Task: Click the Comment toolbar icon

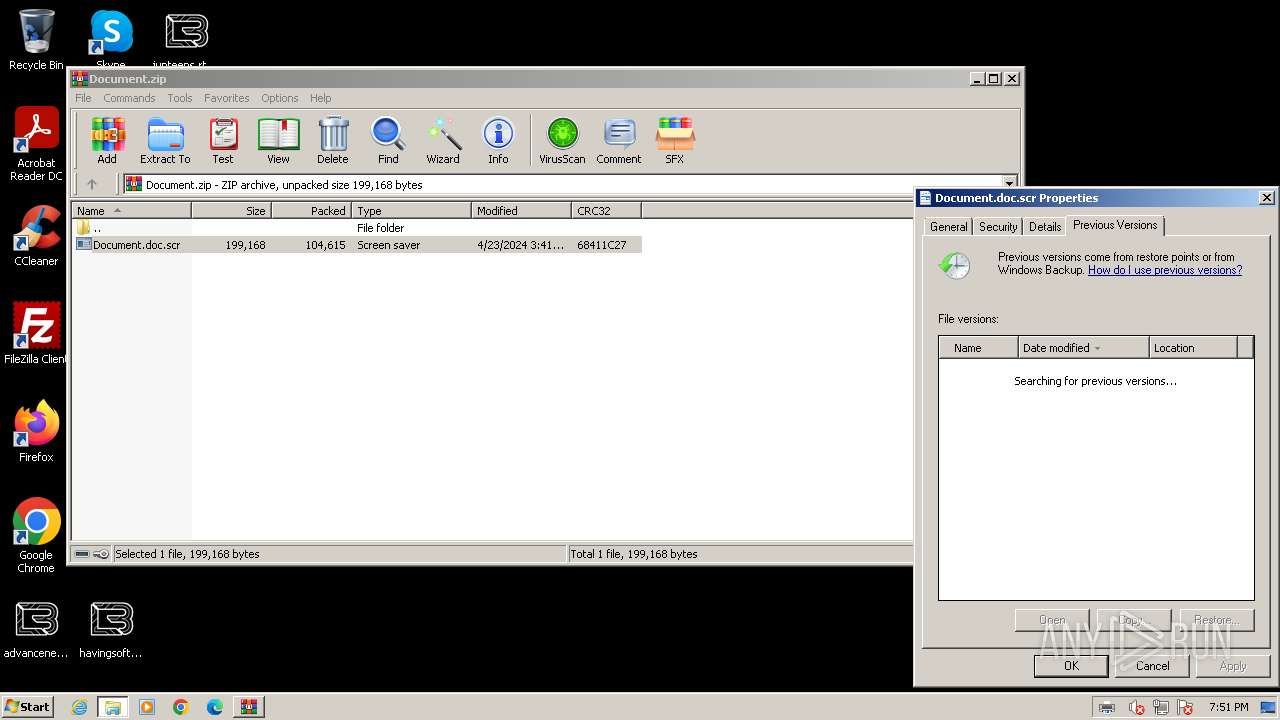Action: tap(619, 140)
